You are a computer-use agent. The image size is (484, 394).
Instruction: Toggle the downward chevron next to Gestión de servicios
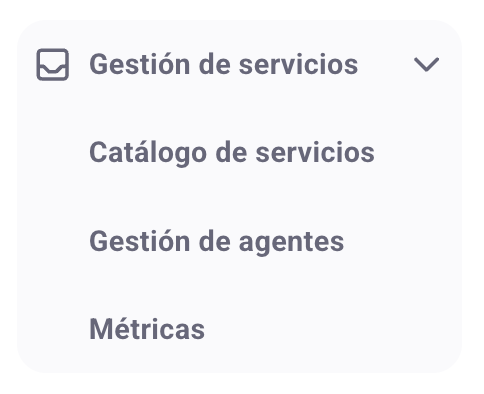click(426, 65)
